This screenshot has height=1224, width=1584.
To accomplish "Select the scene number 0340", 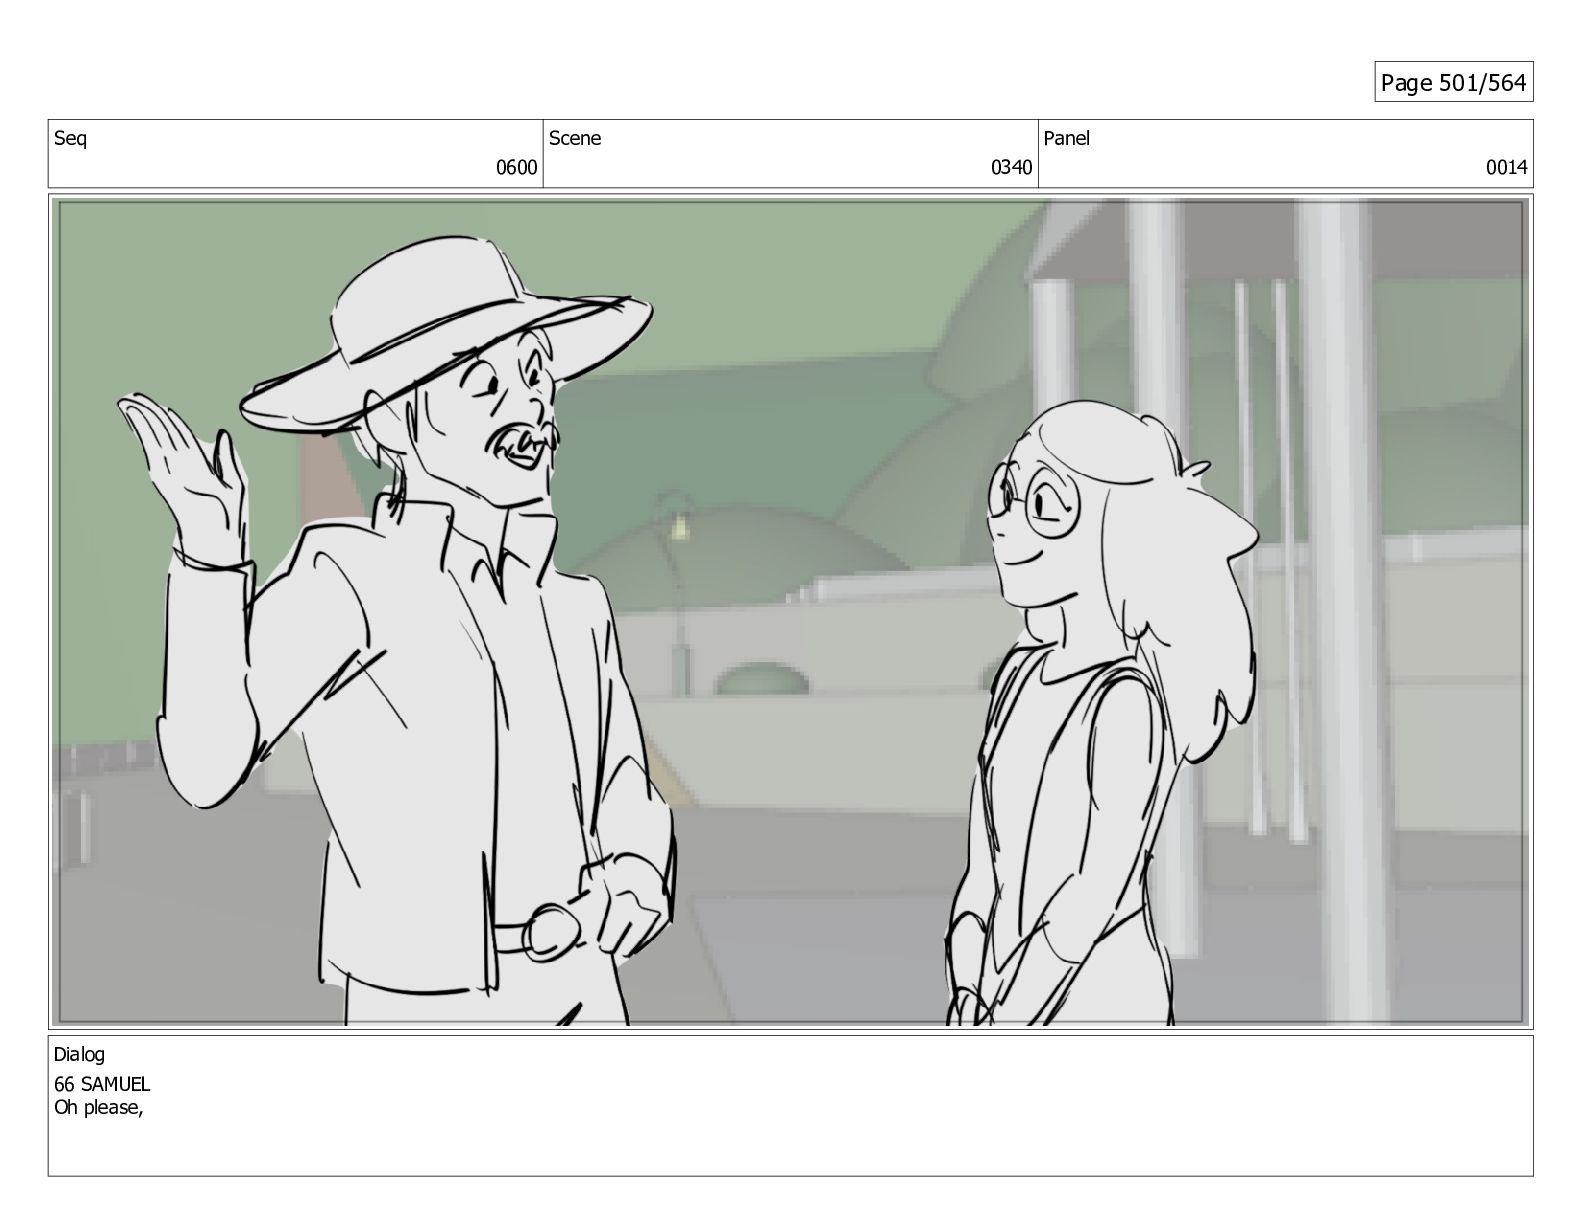I will pyautogui.click(x=1011, y=168).
